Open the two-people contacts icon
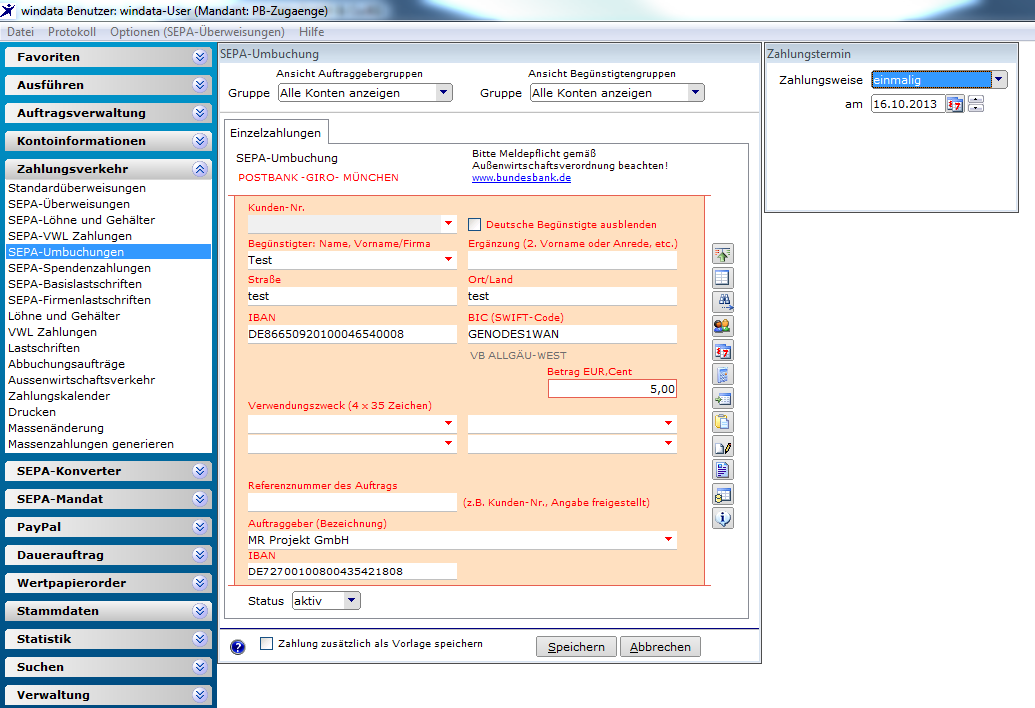 pyautogui.click(x=723, y=326)
